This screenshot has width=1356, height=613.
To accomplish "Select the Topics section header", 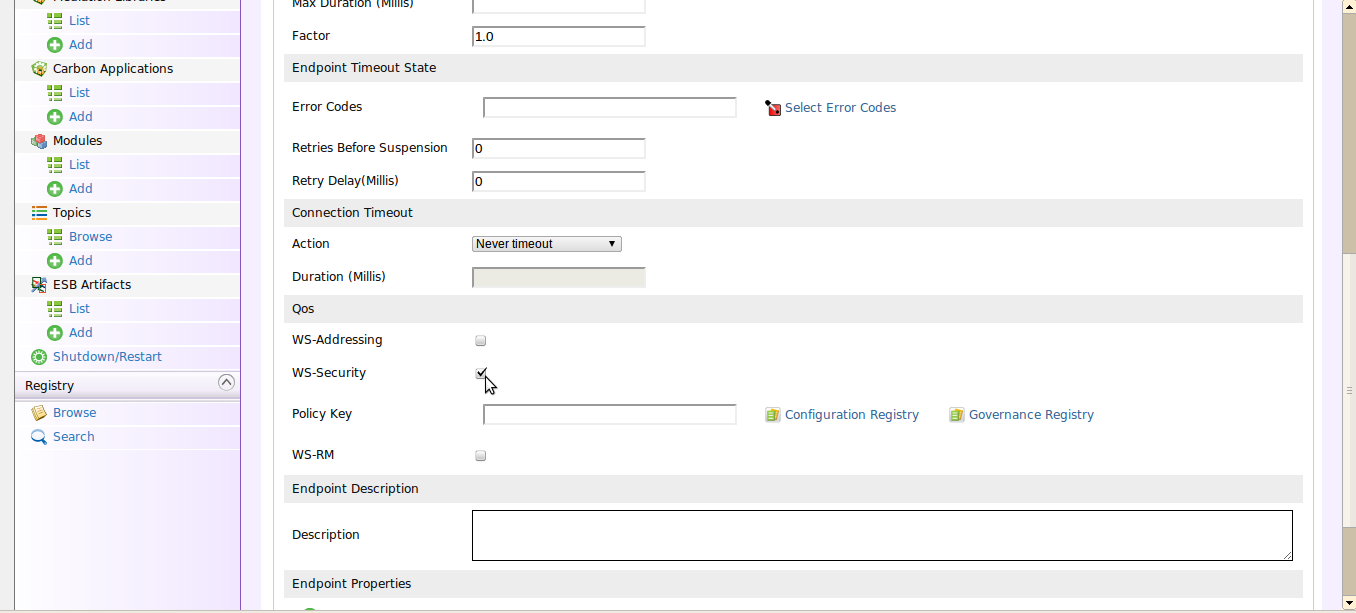I will [x=70, y=212].
